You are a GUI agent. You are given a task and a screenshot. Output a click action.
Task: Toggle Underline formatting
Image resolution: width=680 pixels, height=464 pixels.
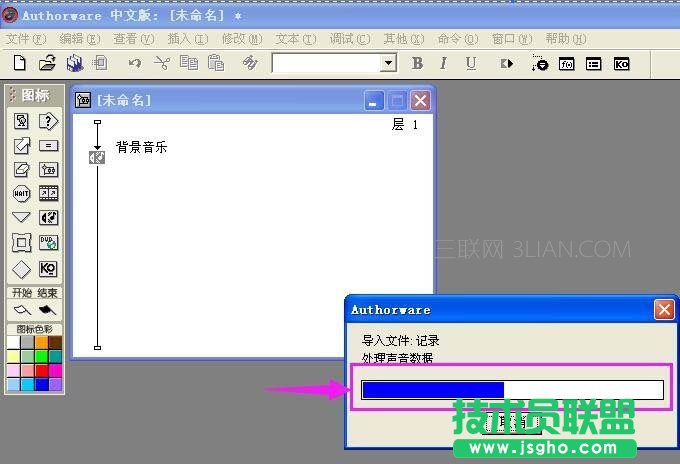tap(471, 64)
